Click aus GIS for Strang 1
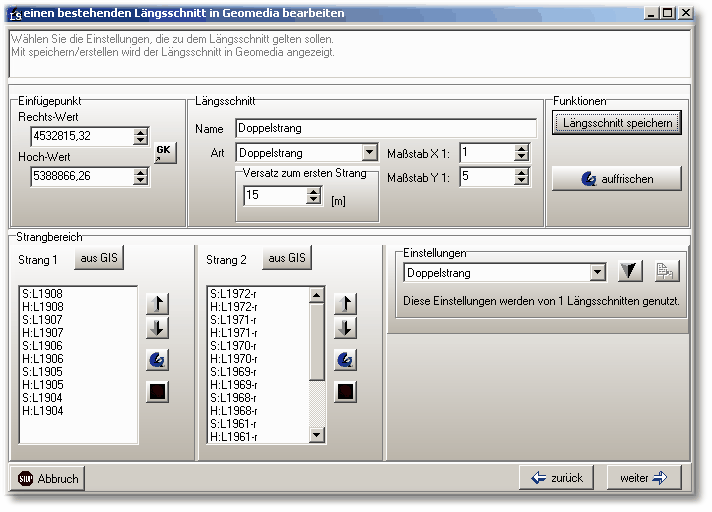The height and width of the screenshot is (512, 712). 99,258
